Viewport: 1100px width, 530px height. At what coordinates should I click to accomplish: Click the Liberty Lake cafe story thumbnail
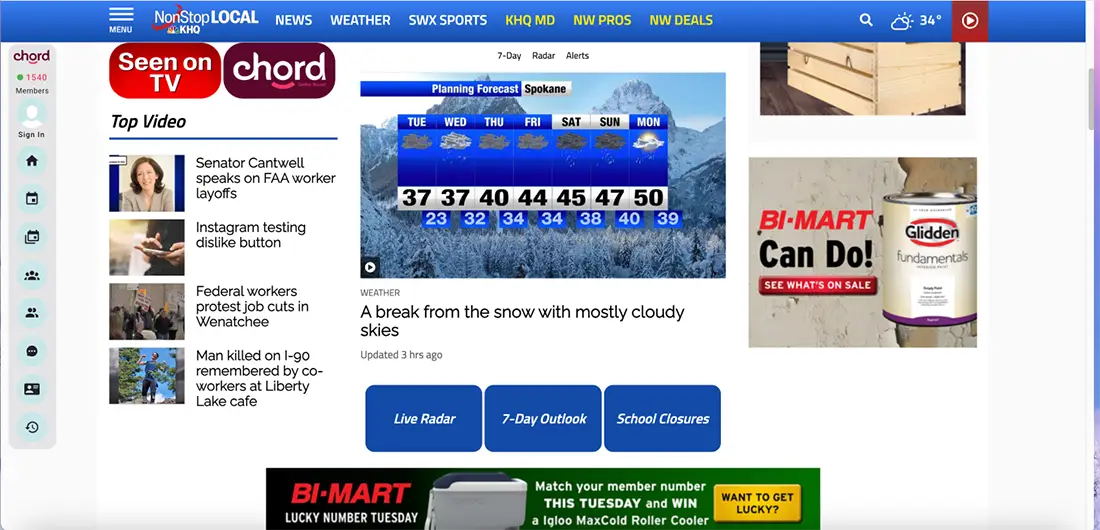coord(147,376)
